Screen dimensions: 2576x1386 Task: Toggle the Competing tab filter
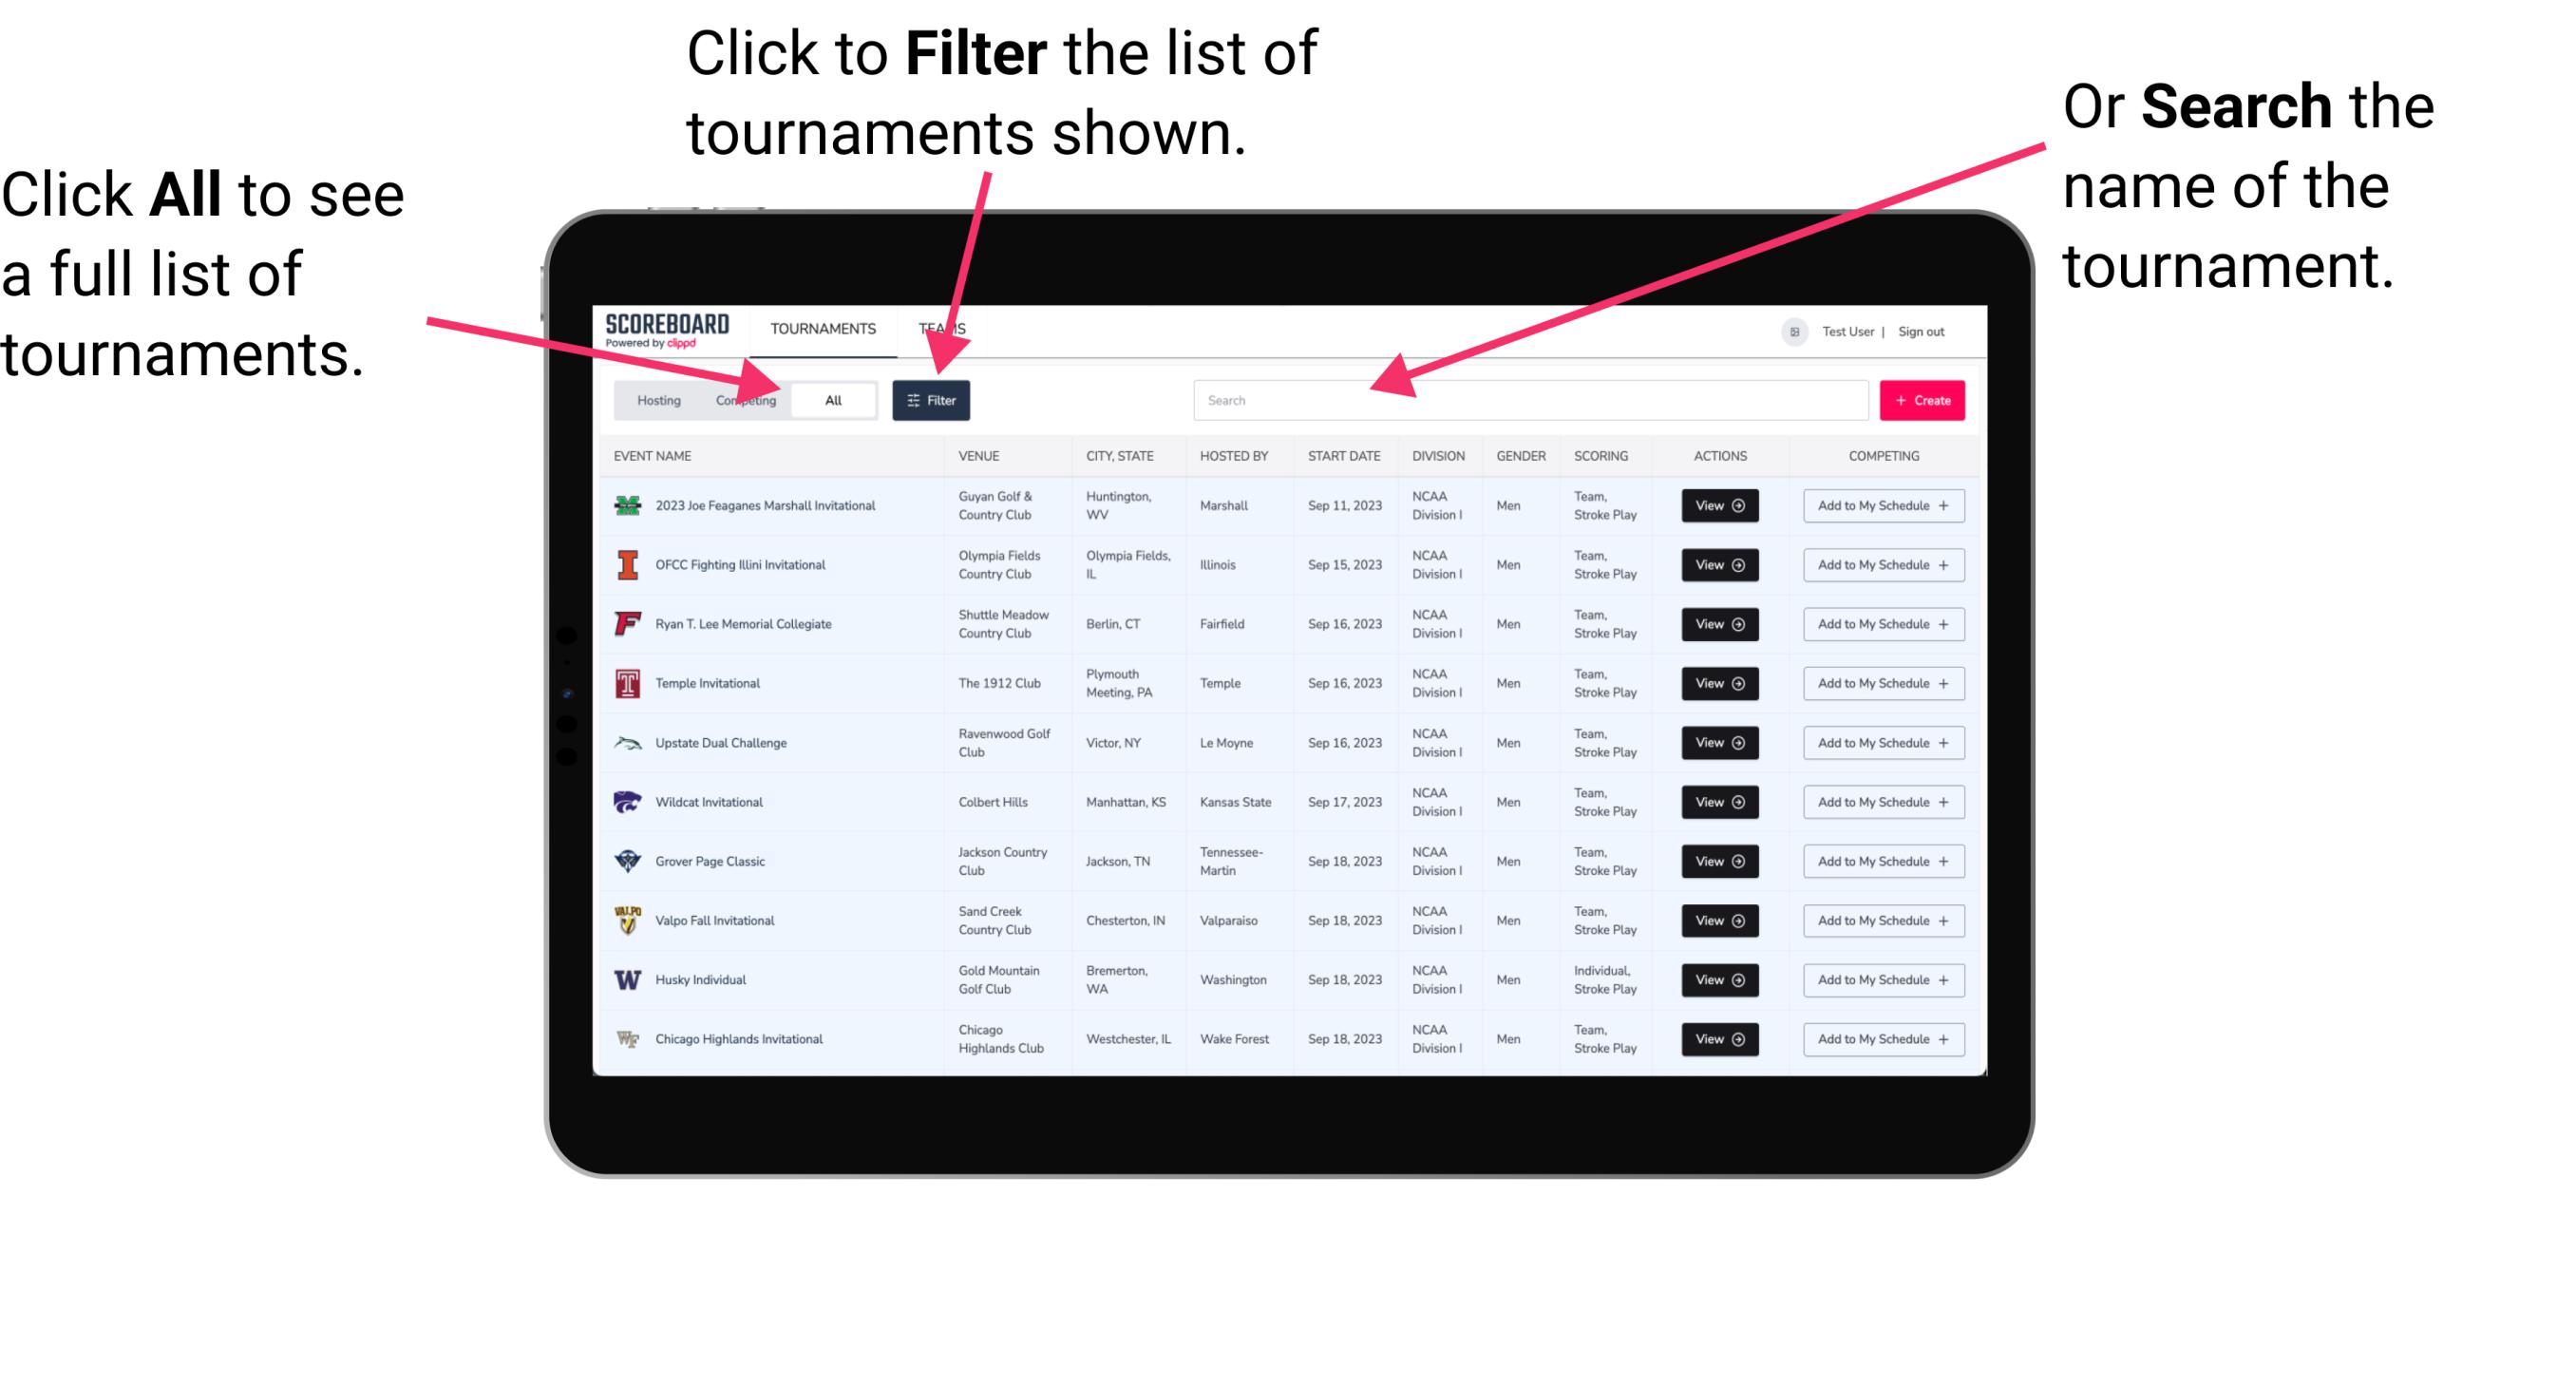coord(742,399)
